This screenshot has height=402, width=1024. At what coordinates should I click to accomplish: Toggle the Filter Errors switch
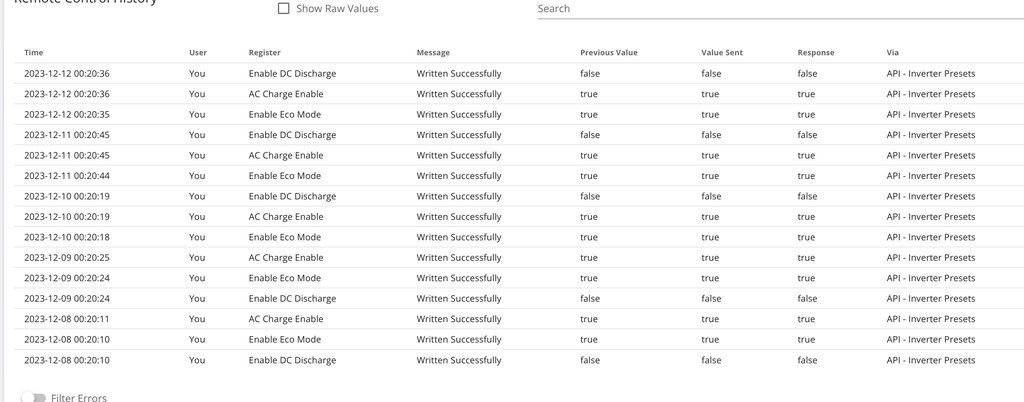38,397
